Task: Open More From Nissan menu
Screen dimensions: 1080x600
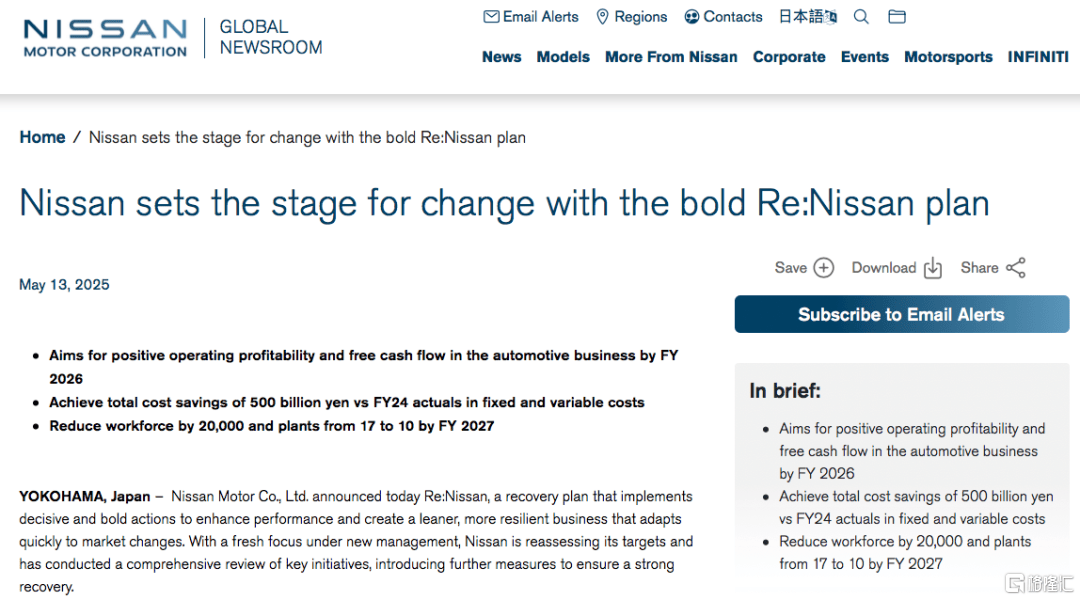Action: tap(671, 57)
